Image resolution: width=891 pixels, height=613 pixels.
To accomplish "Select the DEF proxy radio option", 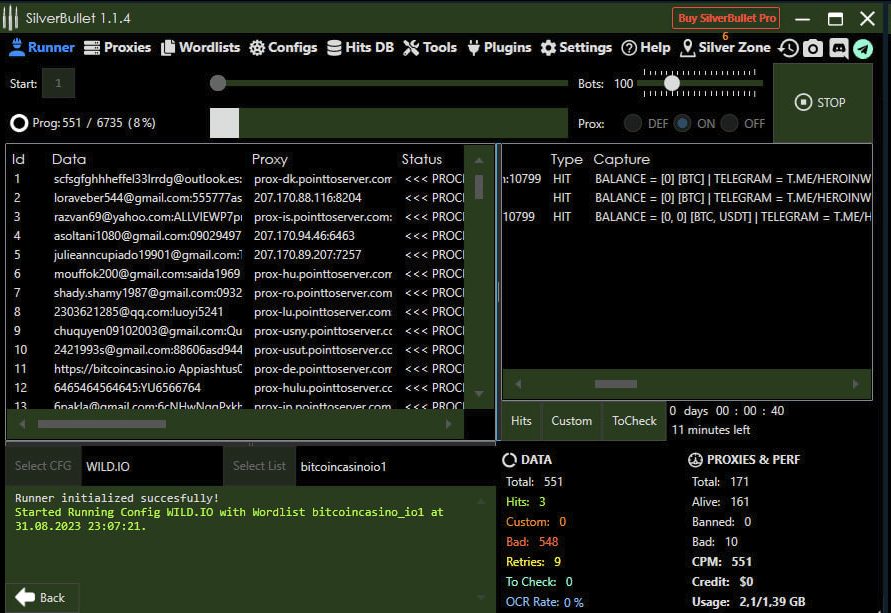I will click(x=633, y=124).
